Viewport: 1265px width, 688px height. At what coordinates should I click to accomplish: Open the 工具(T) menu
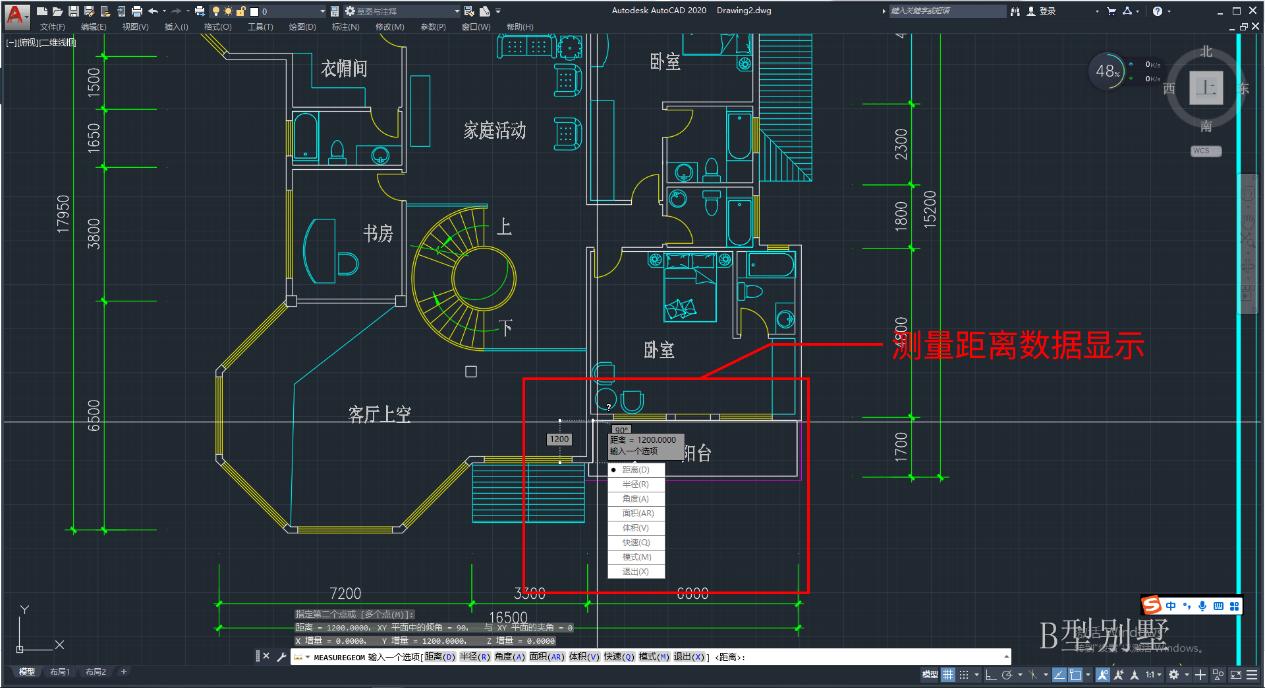click(x=259, y=25)
